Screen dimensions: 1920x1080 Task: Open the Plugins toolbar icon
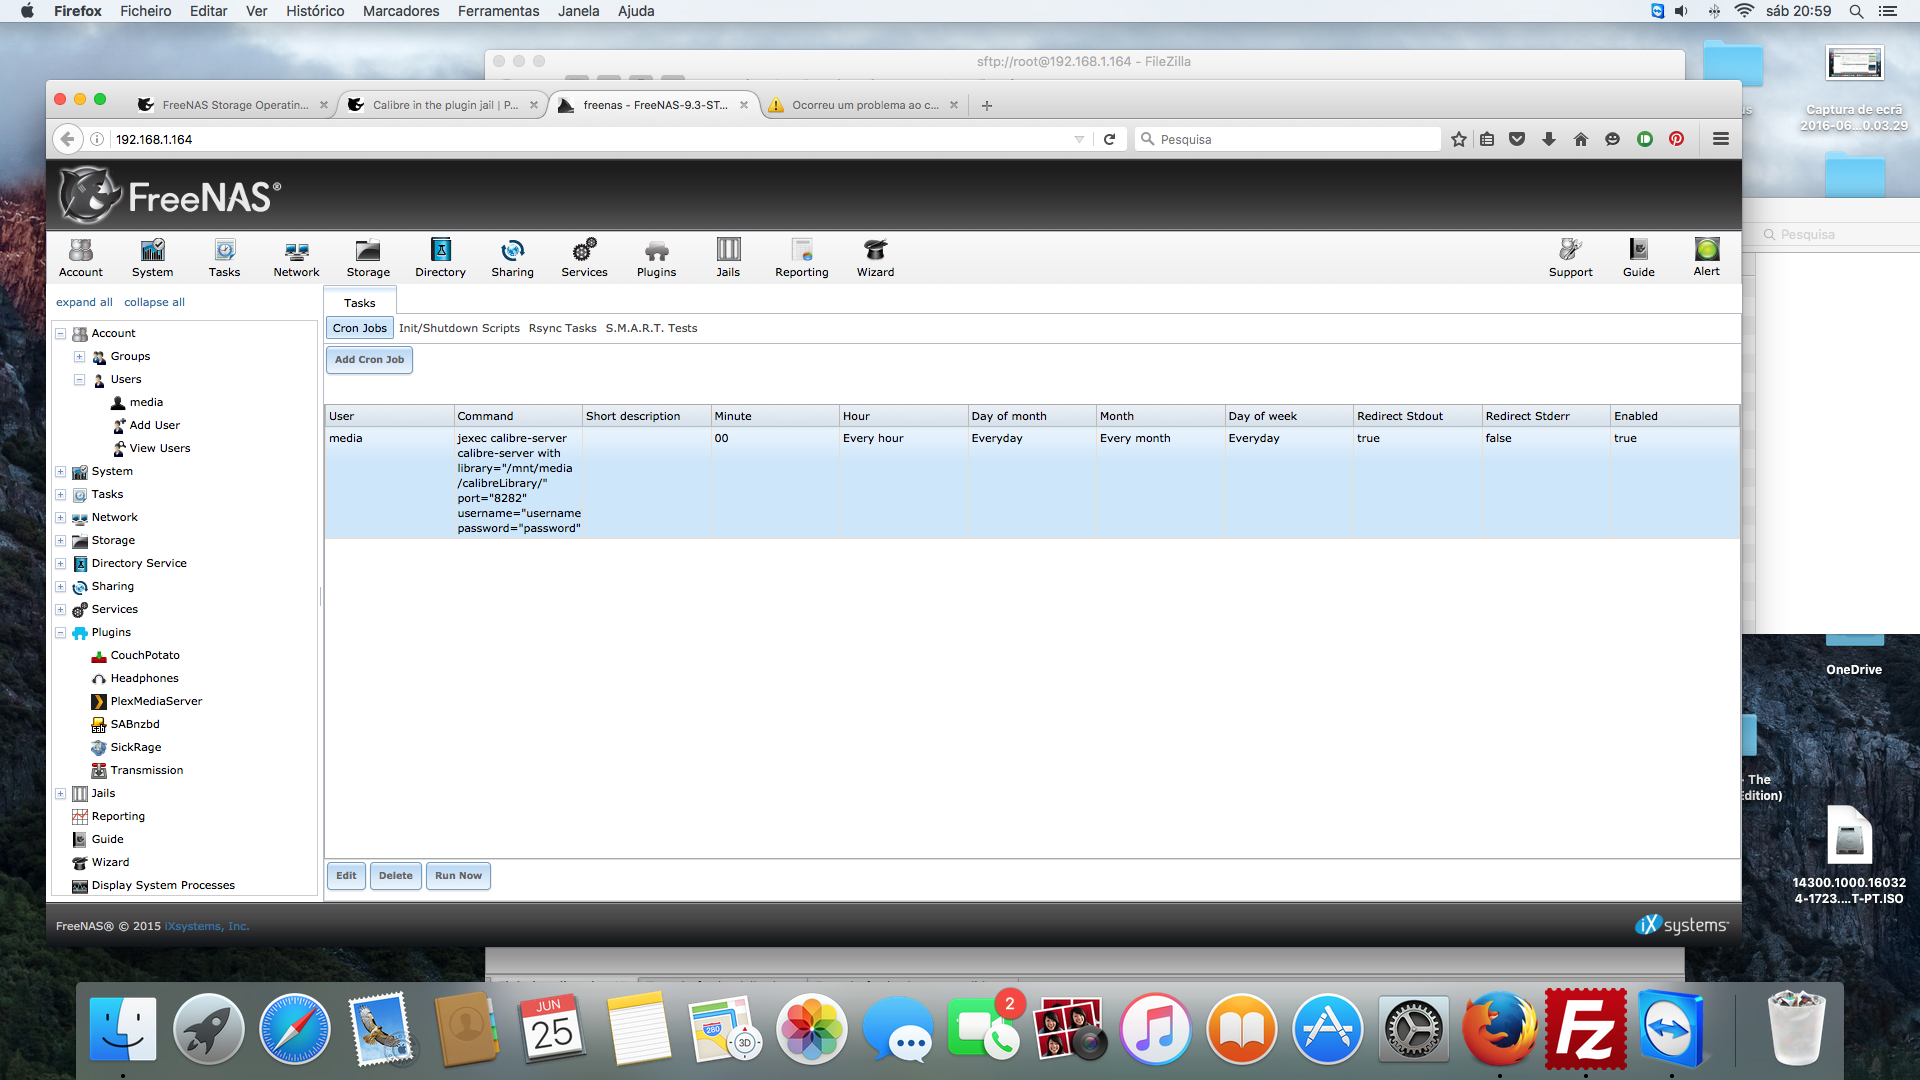(656, 257)
